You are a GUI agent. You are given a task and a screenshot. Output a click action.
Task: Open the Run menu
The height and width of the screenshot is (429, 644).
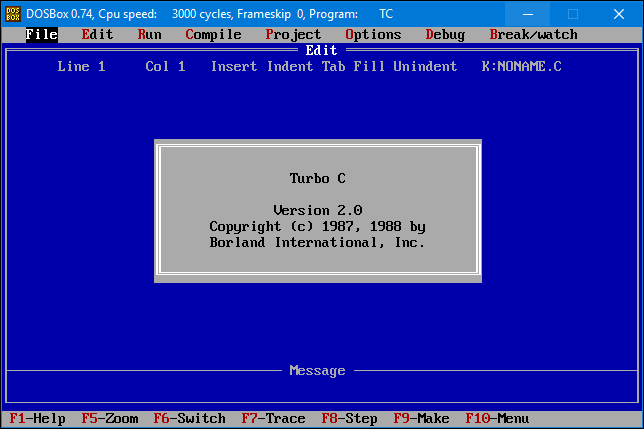coord(150,34)
